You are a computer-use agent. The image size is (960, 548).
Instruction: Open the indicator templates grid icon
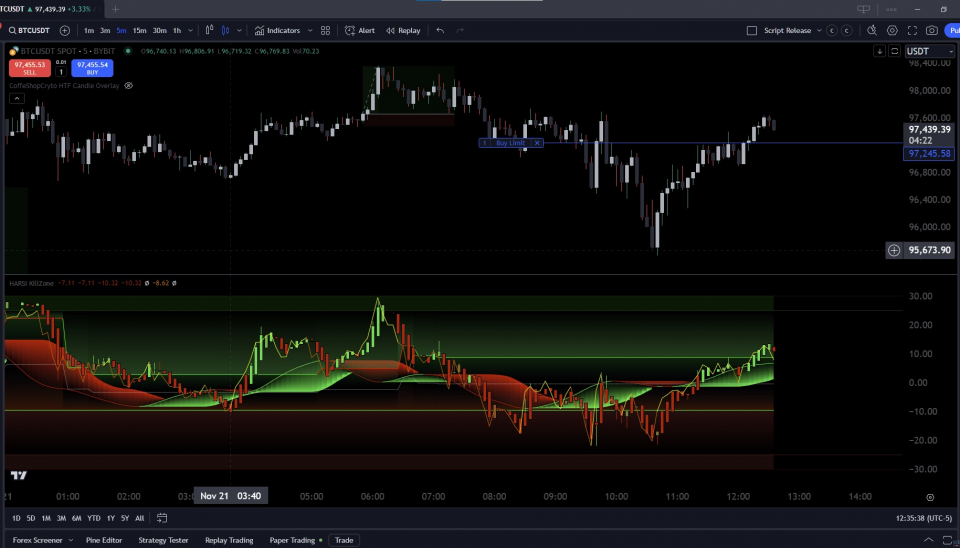pos(325,30)
